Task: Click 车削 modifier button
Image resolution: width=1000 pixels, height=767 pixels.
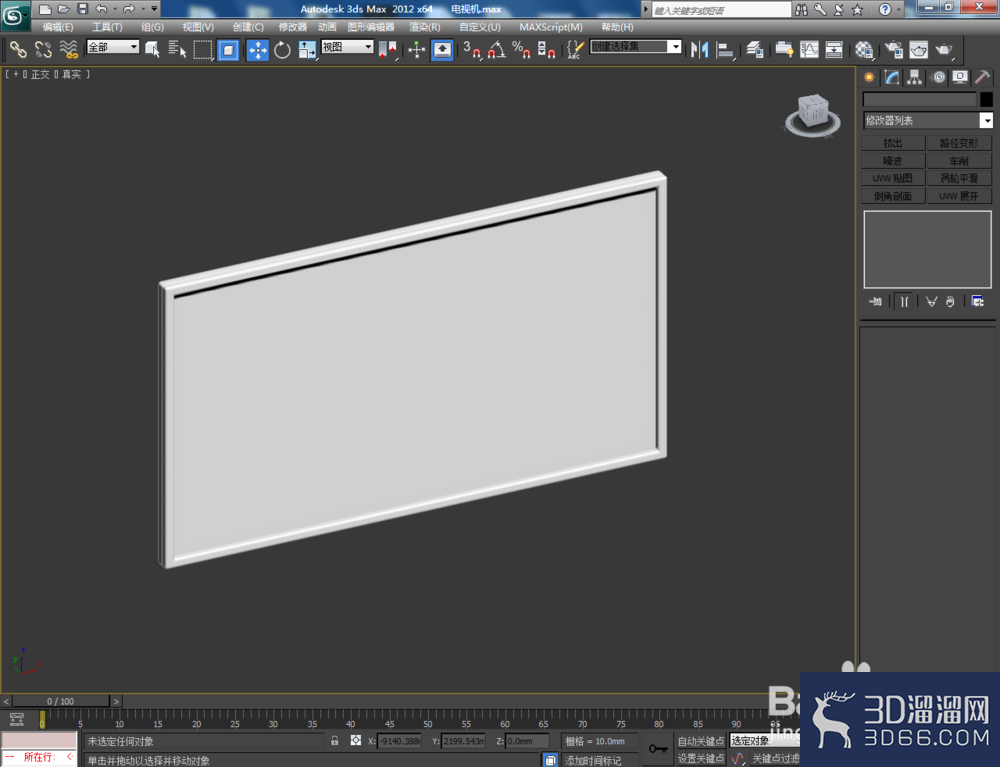Action: coord(959,161)
